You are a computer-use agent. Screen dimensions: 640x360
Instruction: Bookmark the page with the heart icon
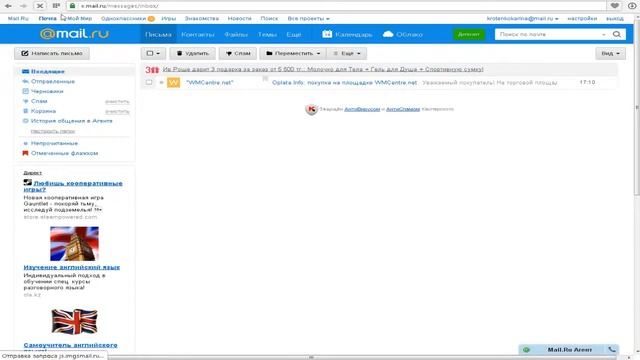(x=615, y=6)
